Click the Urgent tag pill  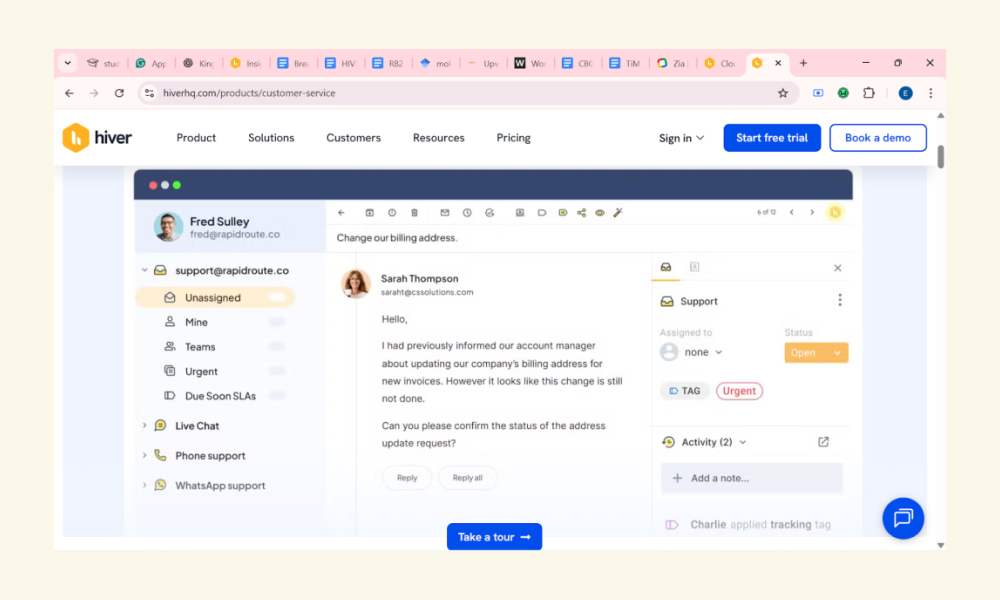pos(739,391)
